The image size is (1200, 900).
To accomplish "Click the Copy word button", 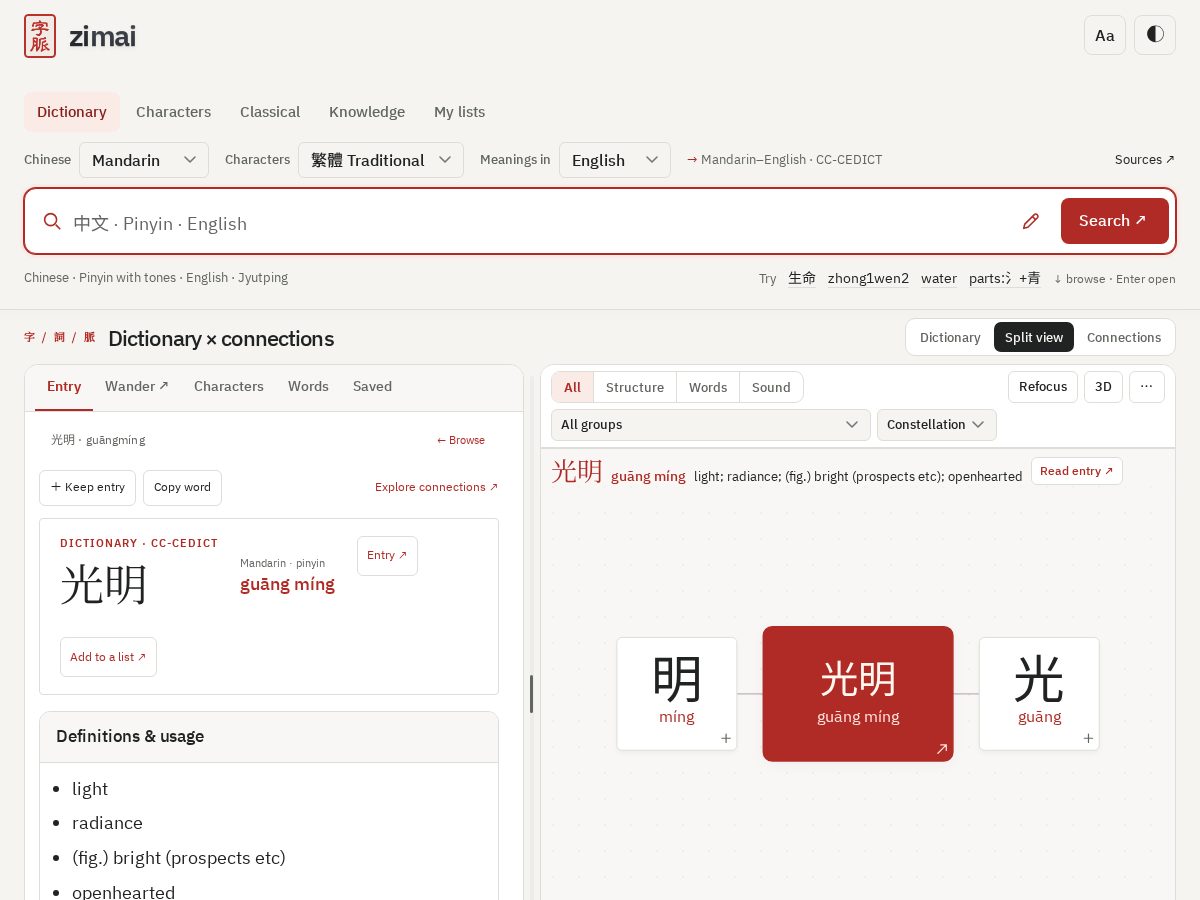I will click(182, 488).
